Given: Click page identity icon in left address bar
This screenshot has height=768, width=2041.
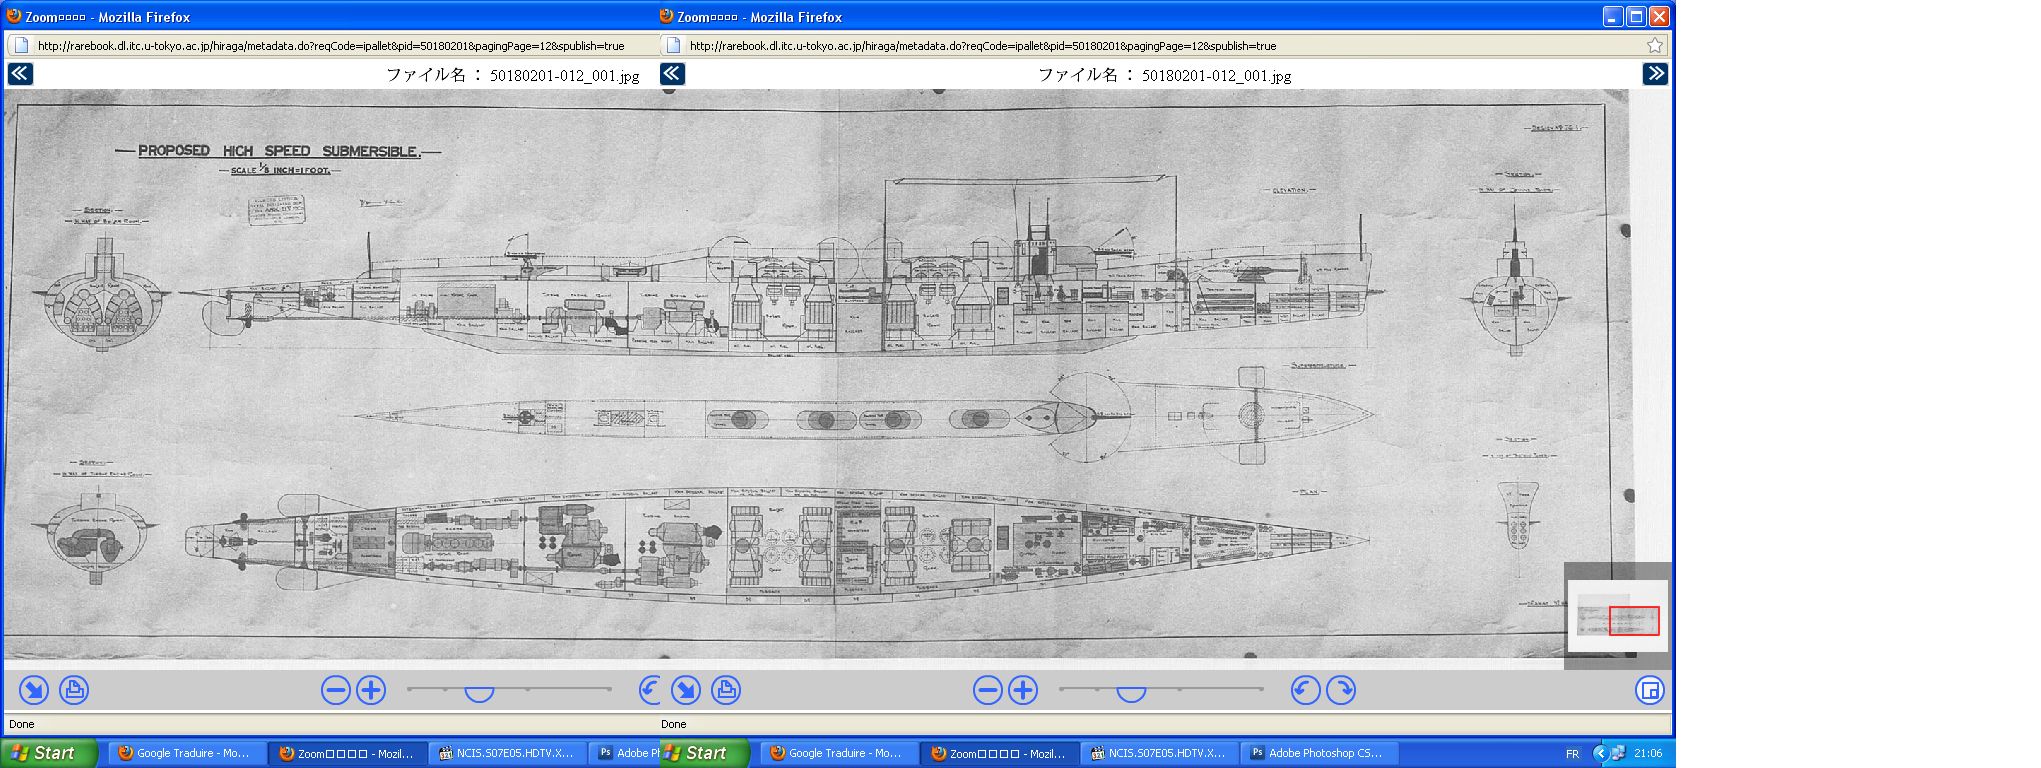Looking at the screenshot, I should tap(20, 45).
